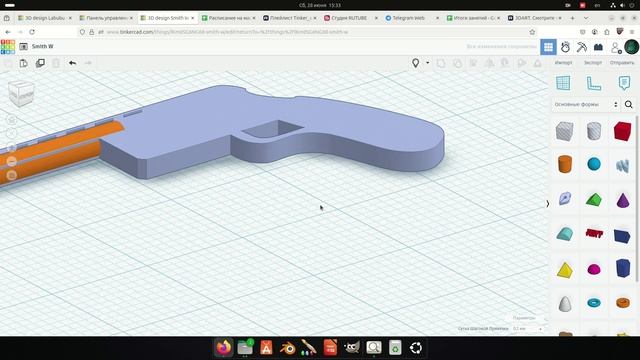Click the Home view button
Screen dimensions: 640x360
coord(12,120)
